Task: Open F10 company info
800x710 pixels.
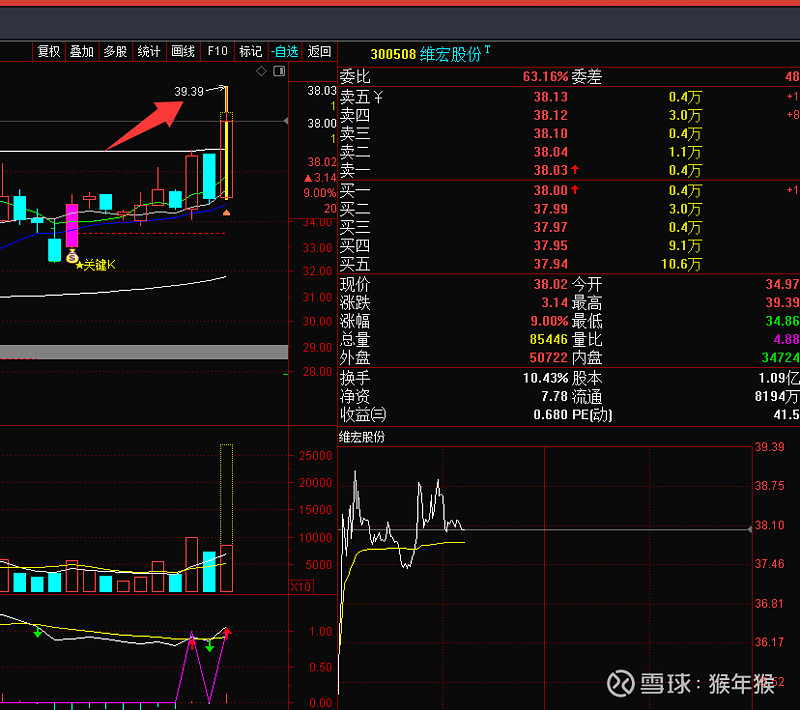Action: [x=218, y=52]
